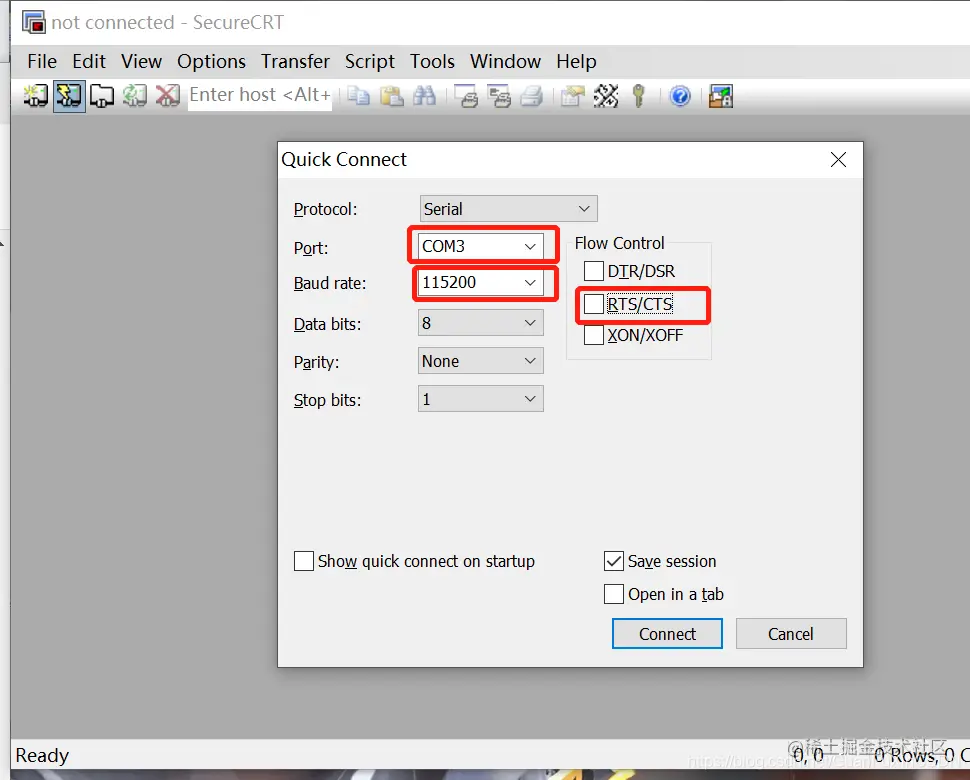The width and height of the screenshot is (970, 780).
Task: Click the SecureCRT title bar app icon
Action: tap(33, 22)
